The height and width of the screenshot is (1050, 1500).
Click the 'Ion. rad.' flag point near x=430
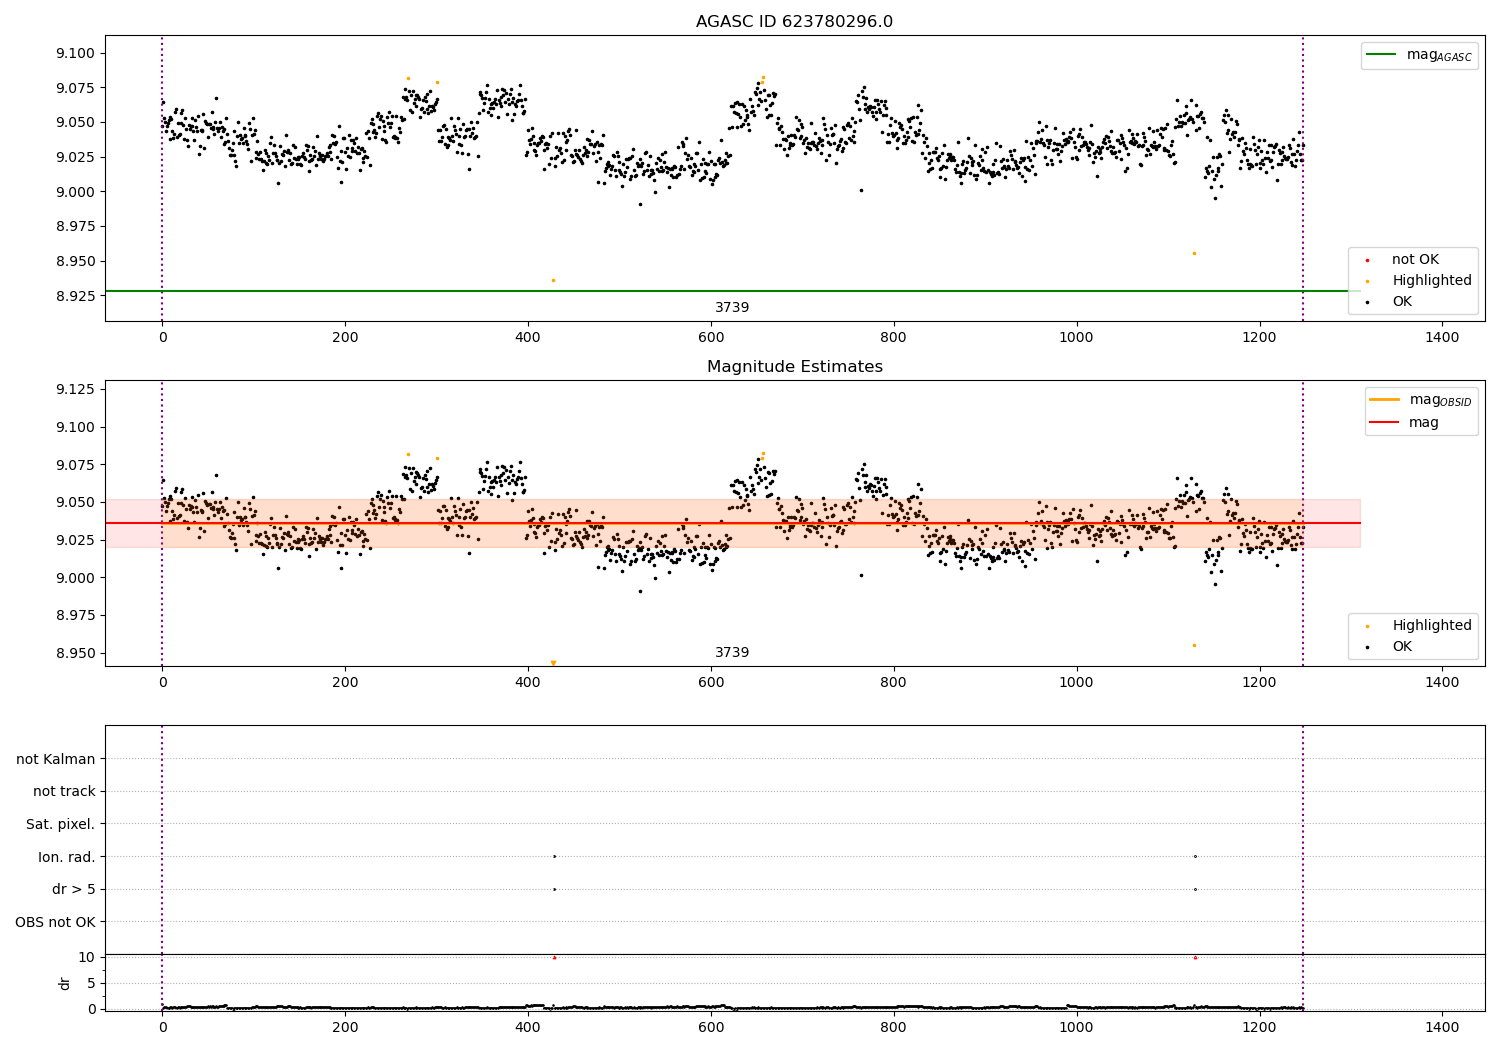[x=554, y=856]
